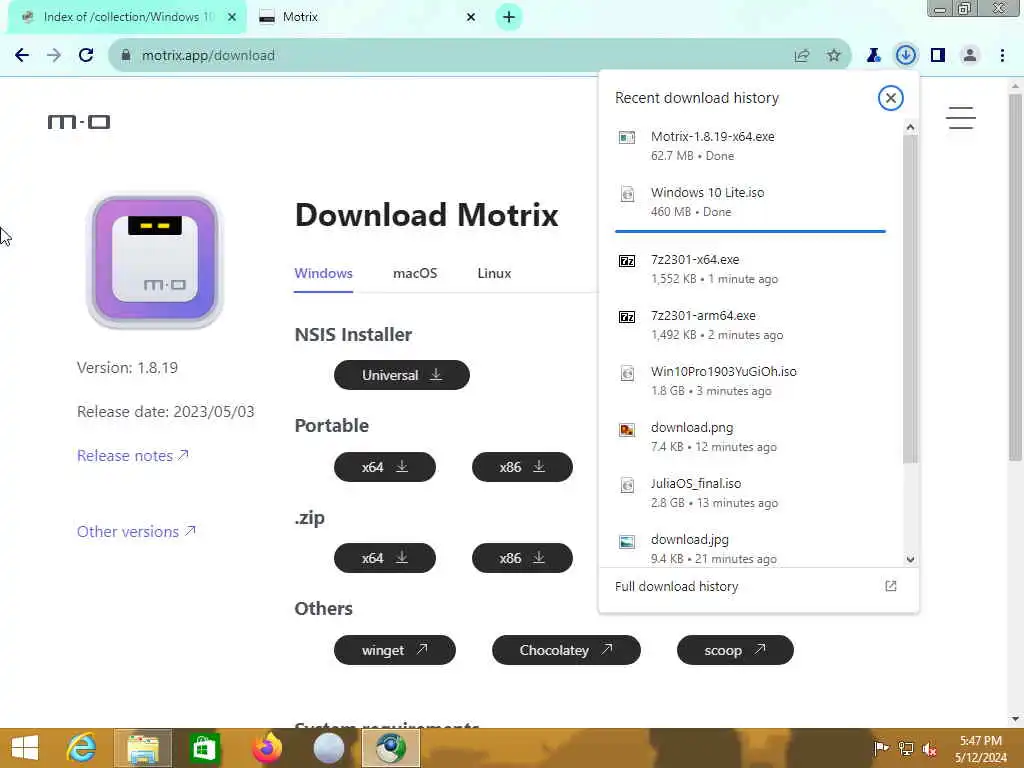1024x768 pixels.
Task: Click the download list scroll-down arrow
Action: point(910,560)
